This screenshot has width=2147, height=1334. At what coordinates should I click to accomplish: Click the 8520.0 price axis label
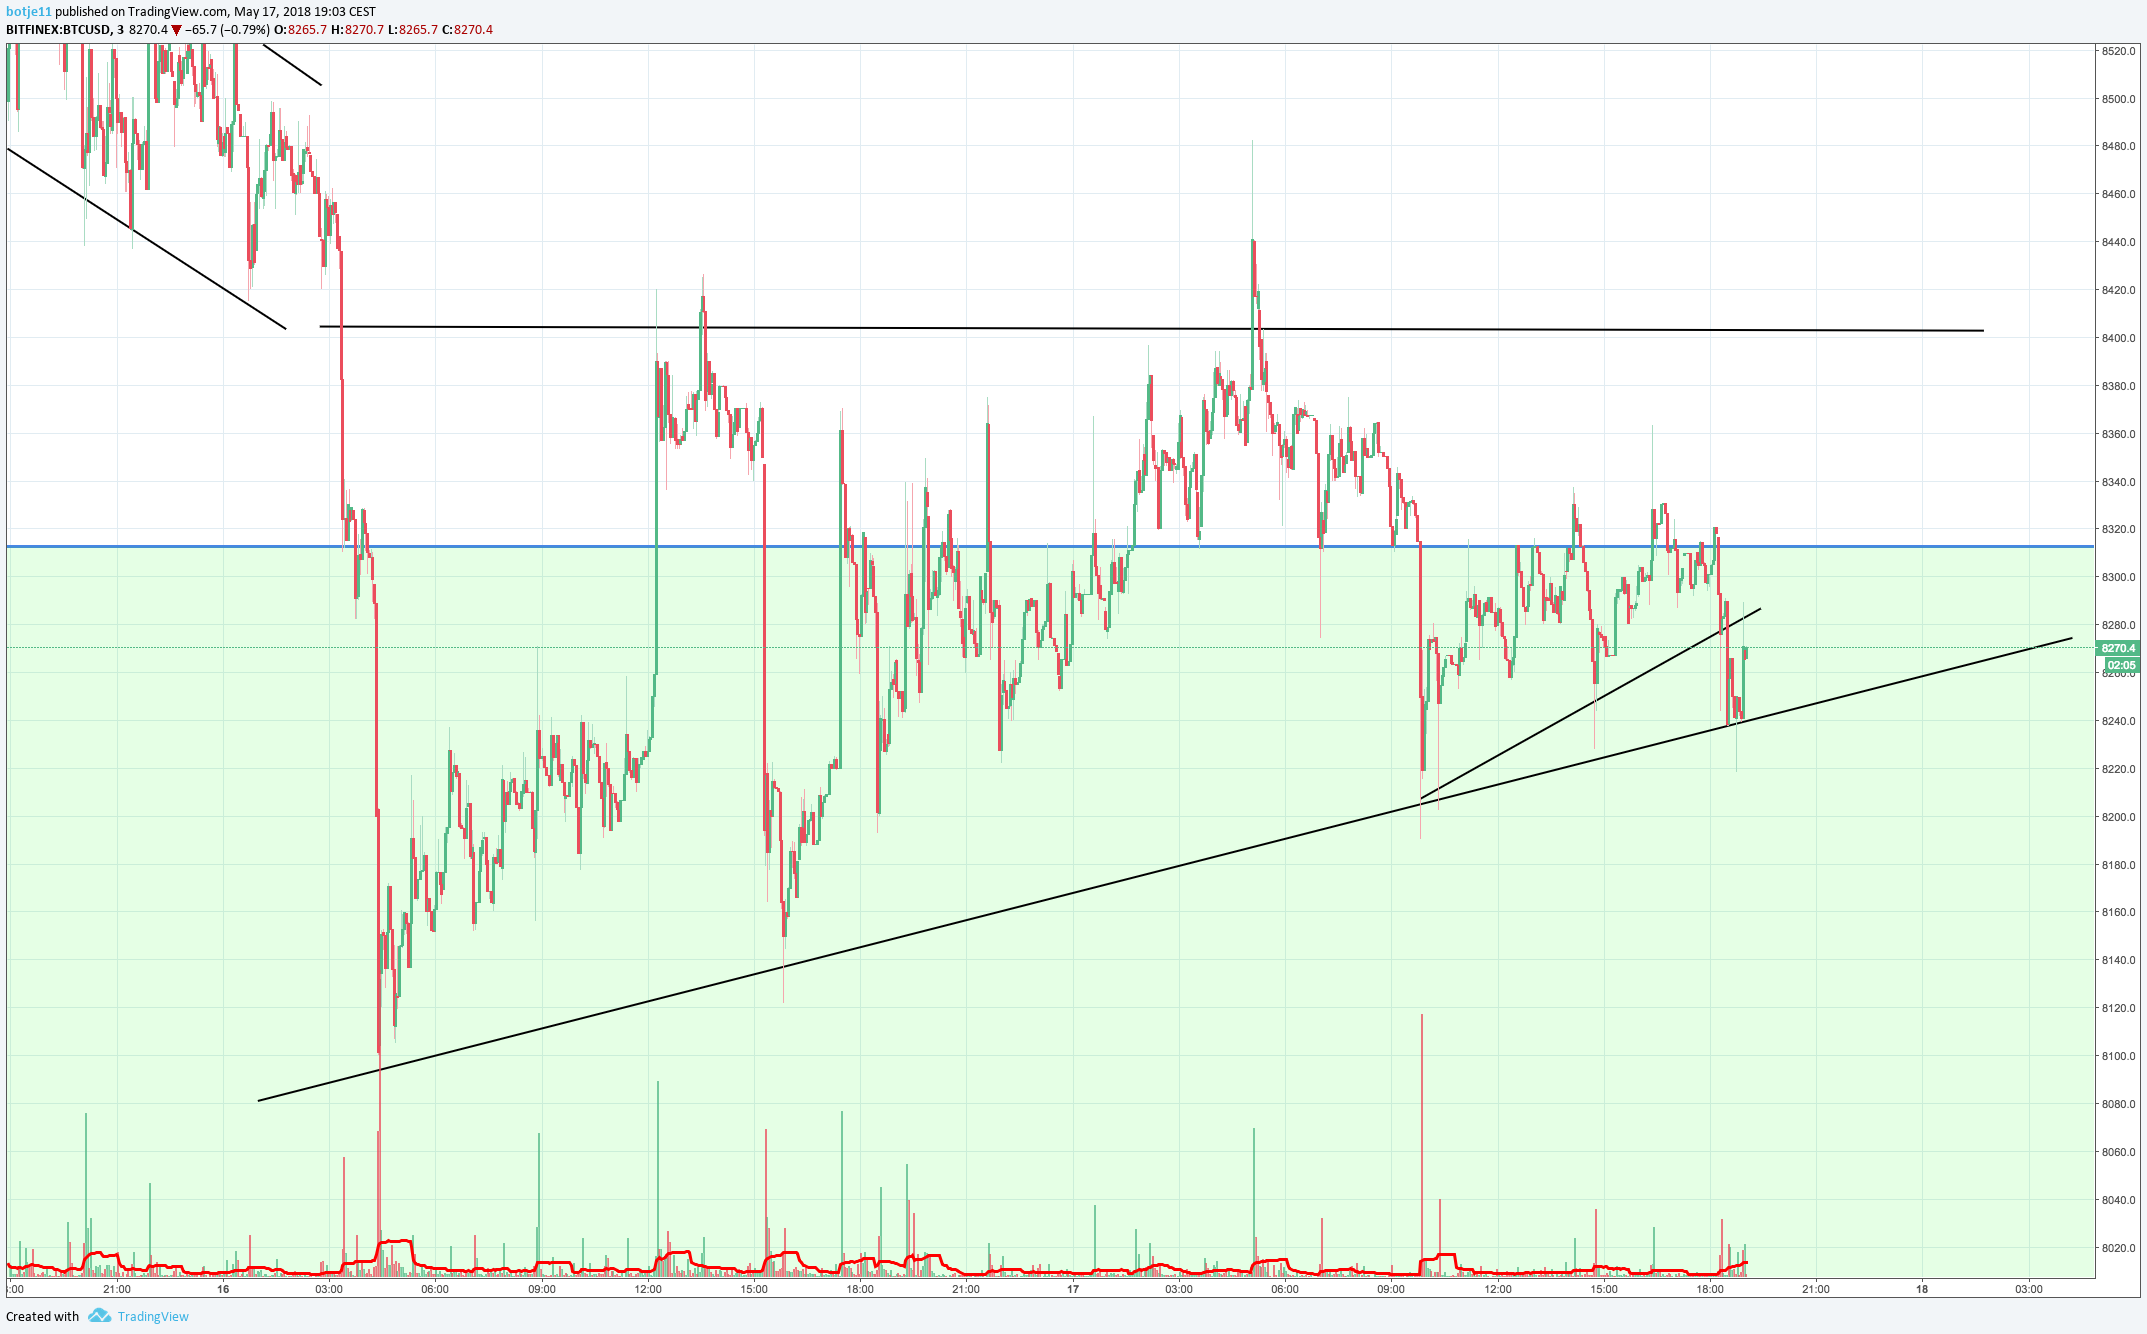point(2118,51)
